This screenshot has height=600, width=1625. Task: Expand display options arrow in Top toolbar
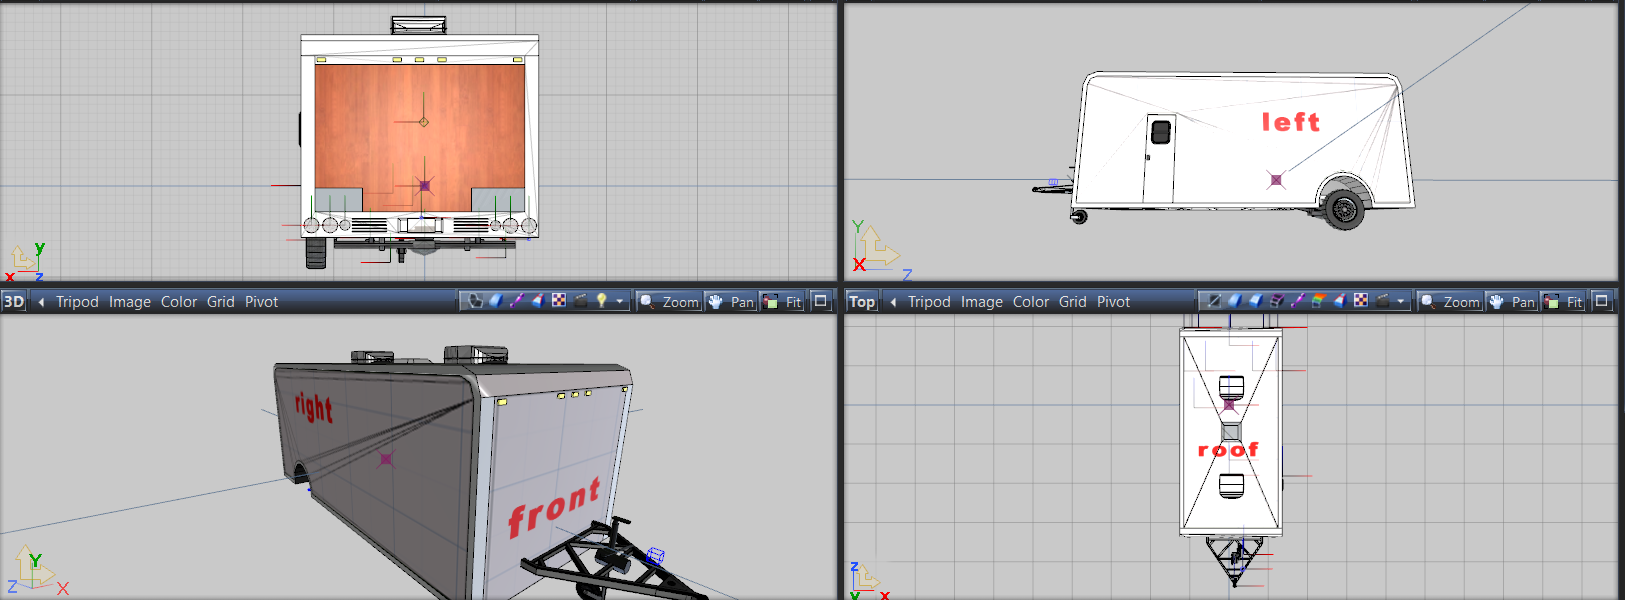pyautogui.click(x=1401, y=302)
